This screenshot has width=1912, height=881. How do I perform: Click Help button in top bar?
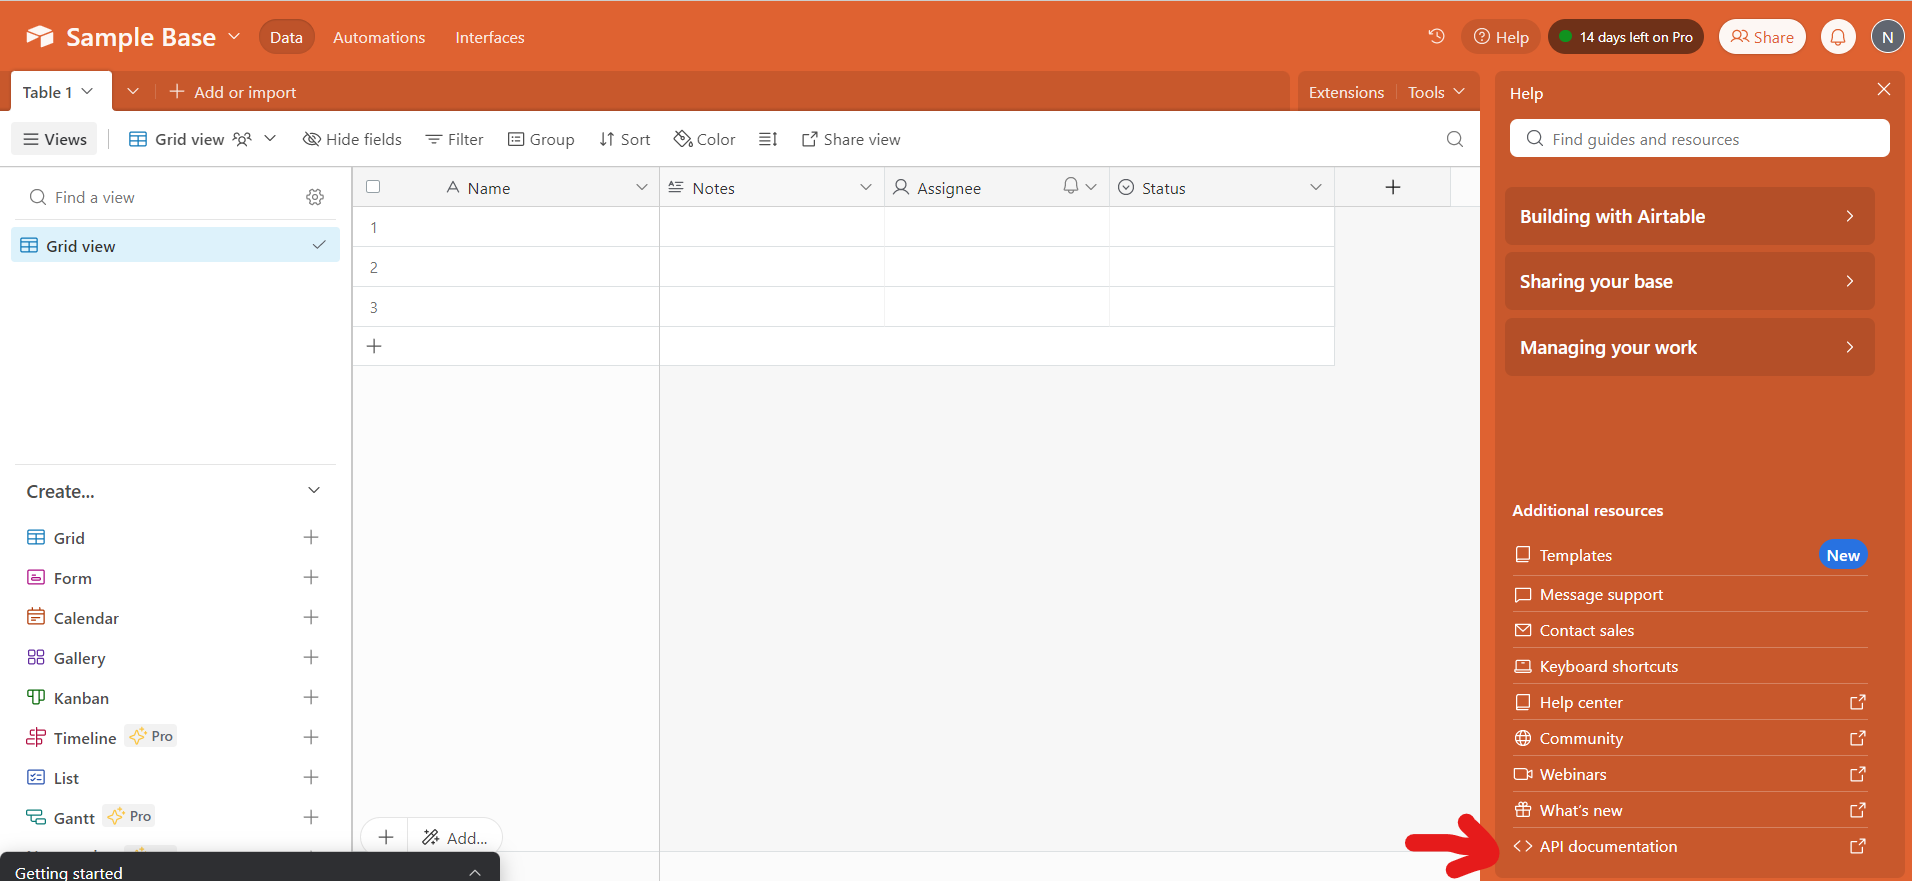(x=1501, y=37)
